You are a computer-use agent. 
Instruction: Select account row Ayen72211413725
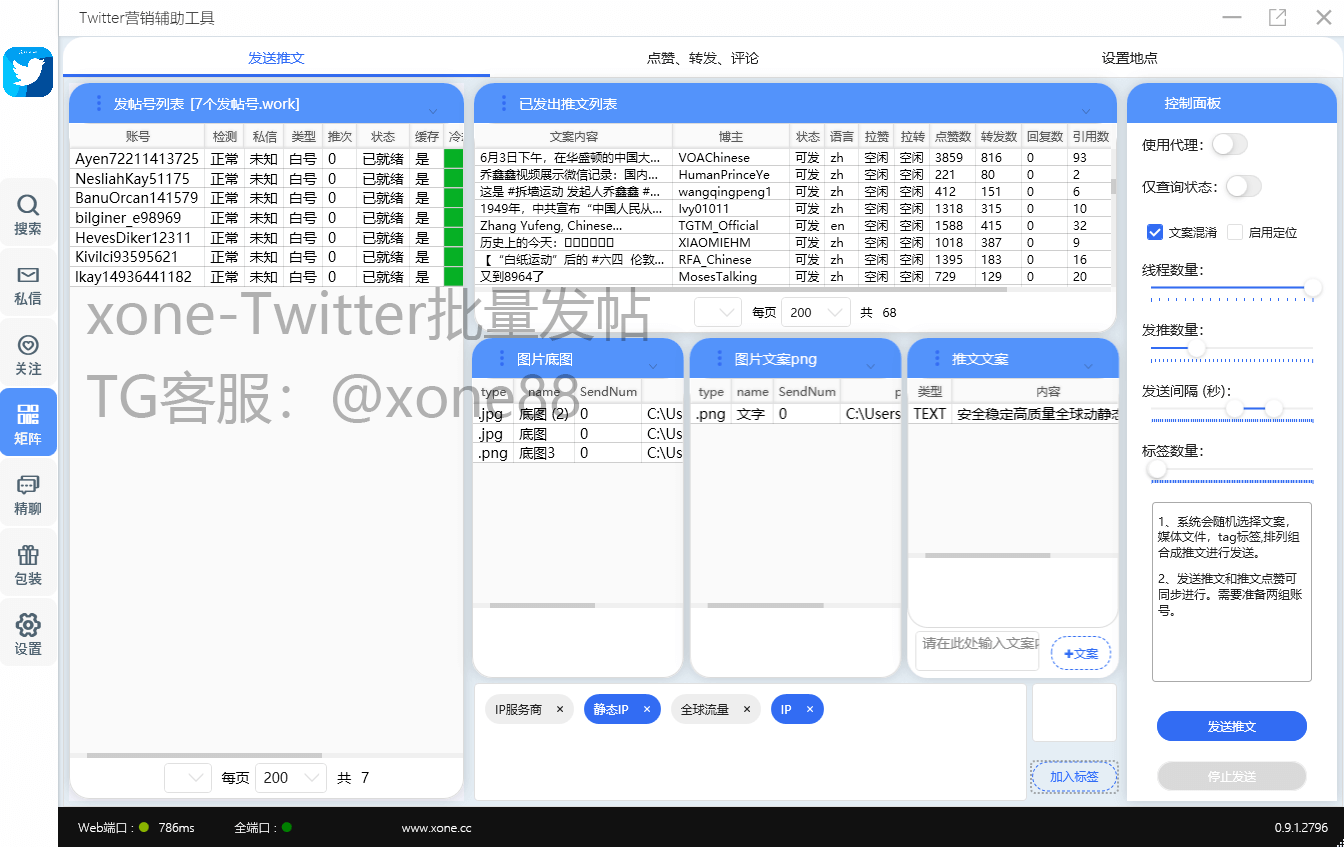tap(266, 159)
